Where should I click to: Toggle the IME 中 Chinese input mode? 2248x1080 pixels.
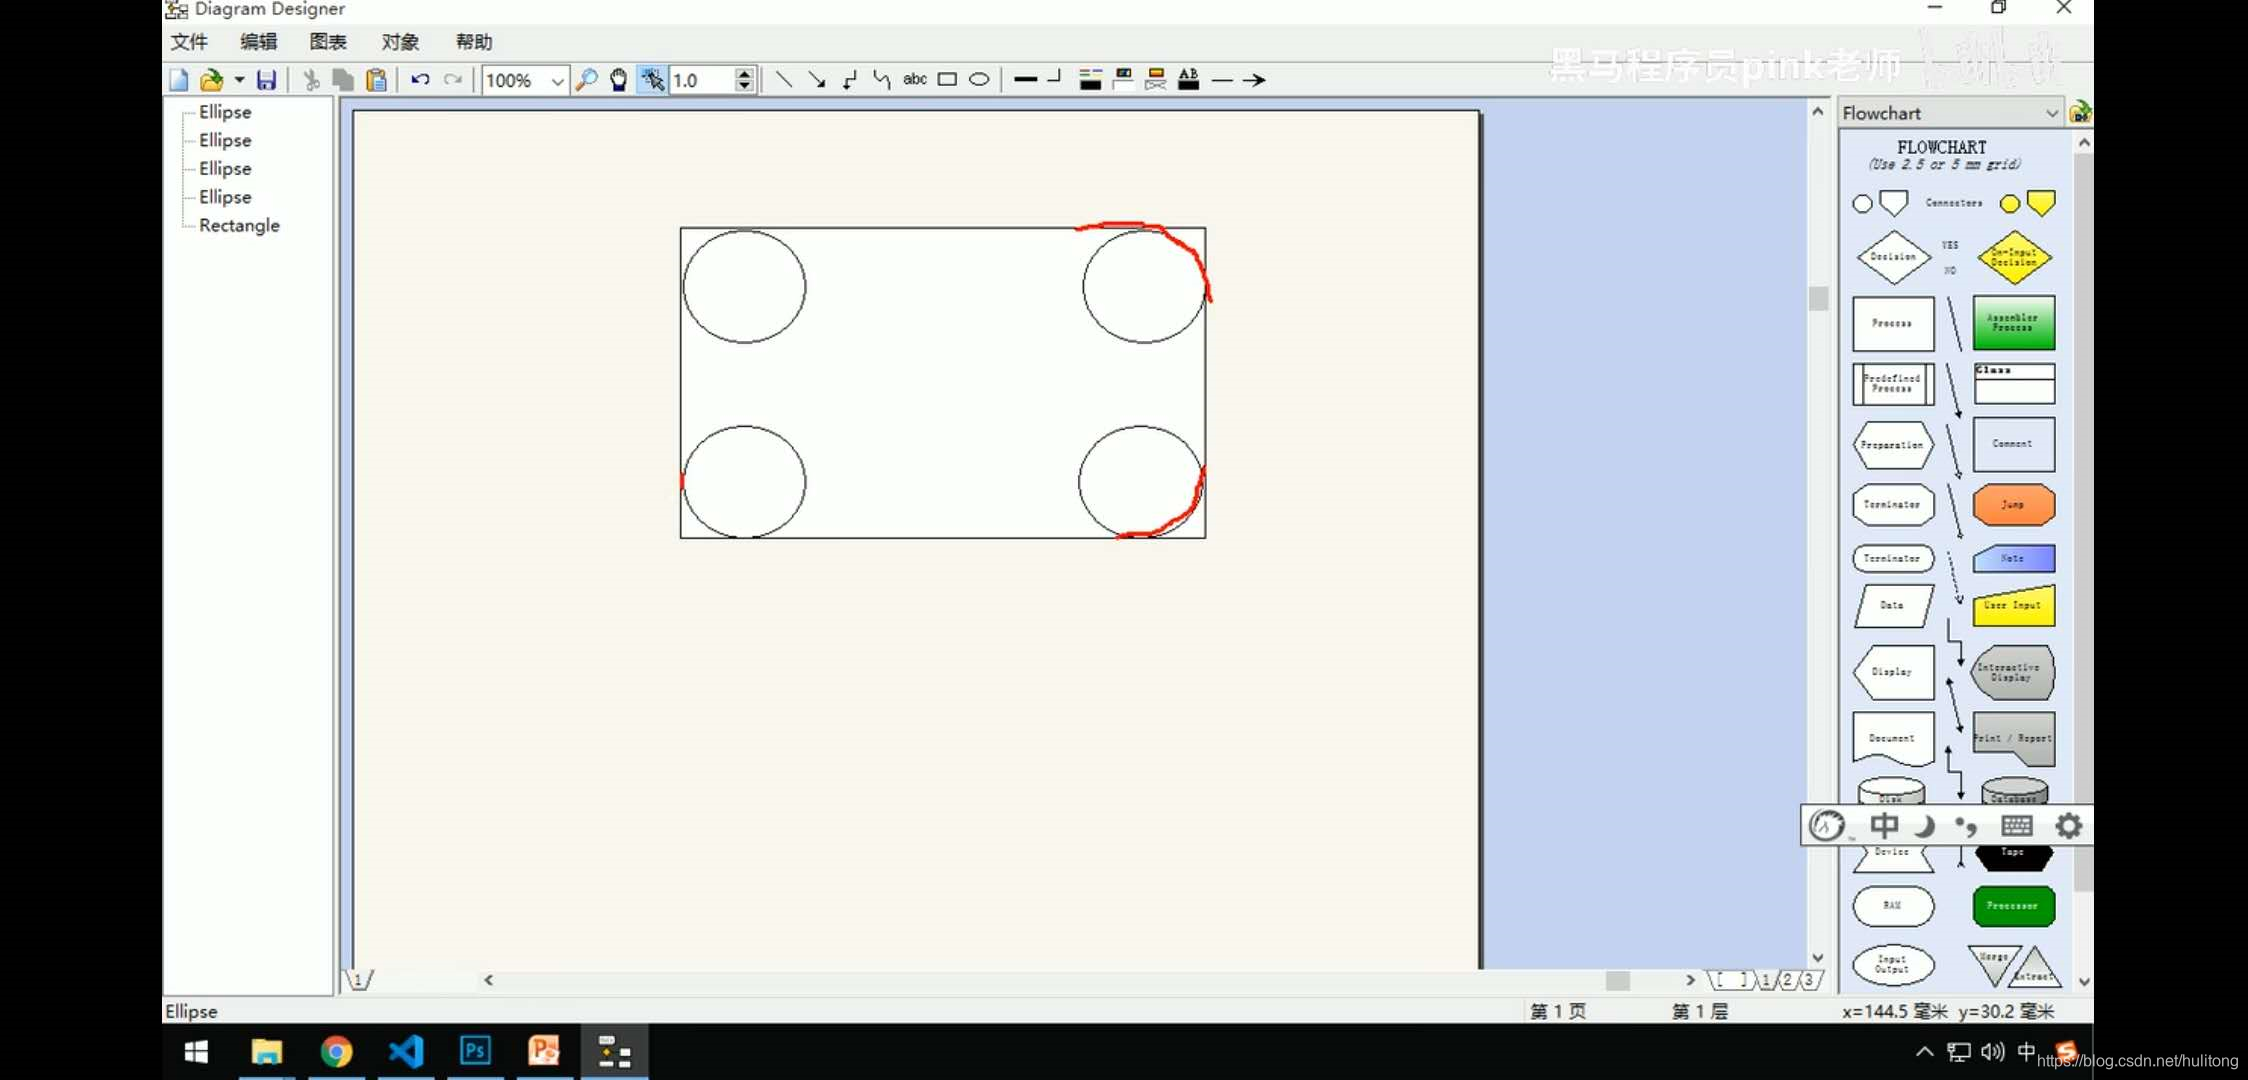point(1884,826)
